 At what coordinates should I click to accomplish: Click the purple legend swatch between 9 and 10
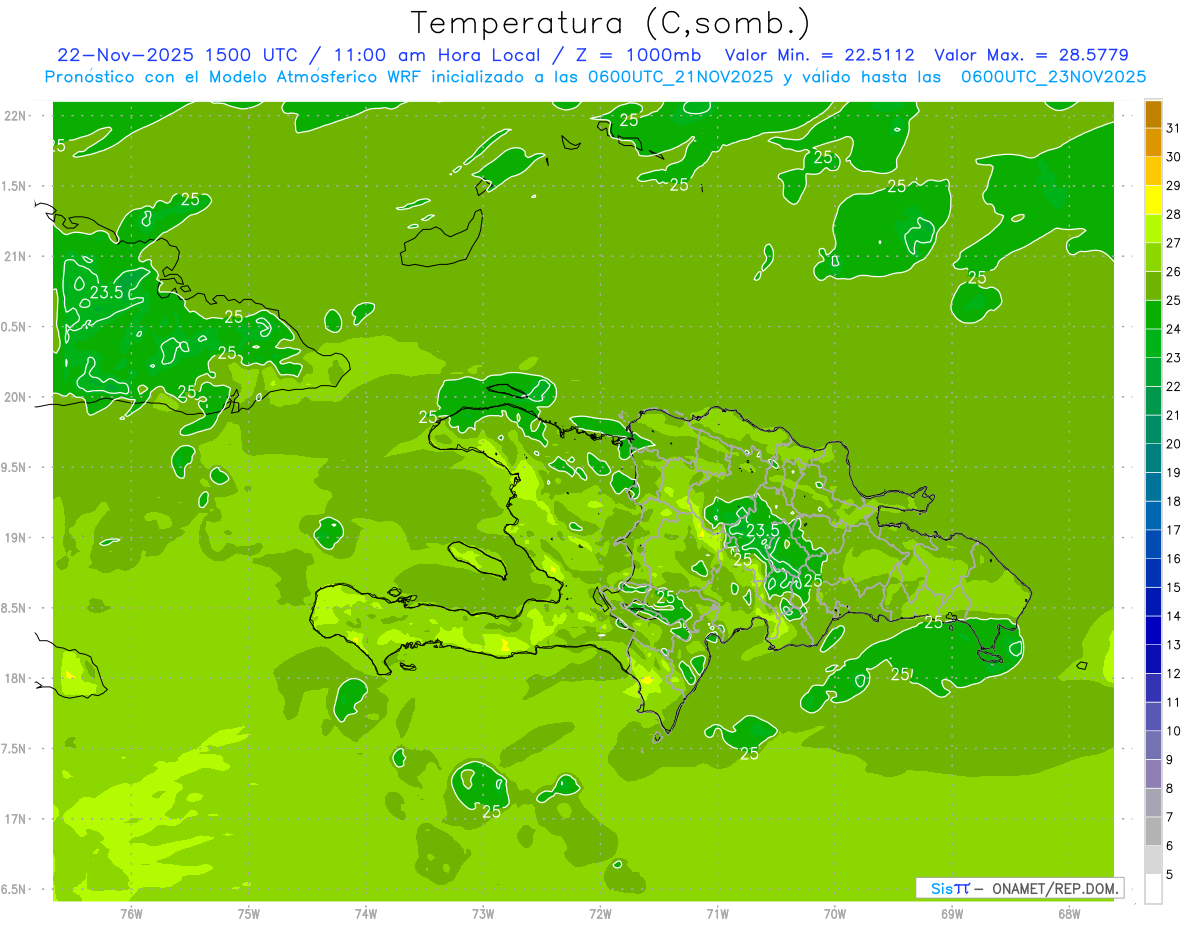point(1153,745)
